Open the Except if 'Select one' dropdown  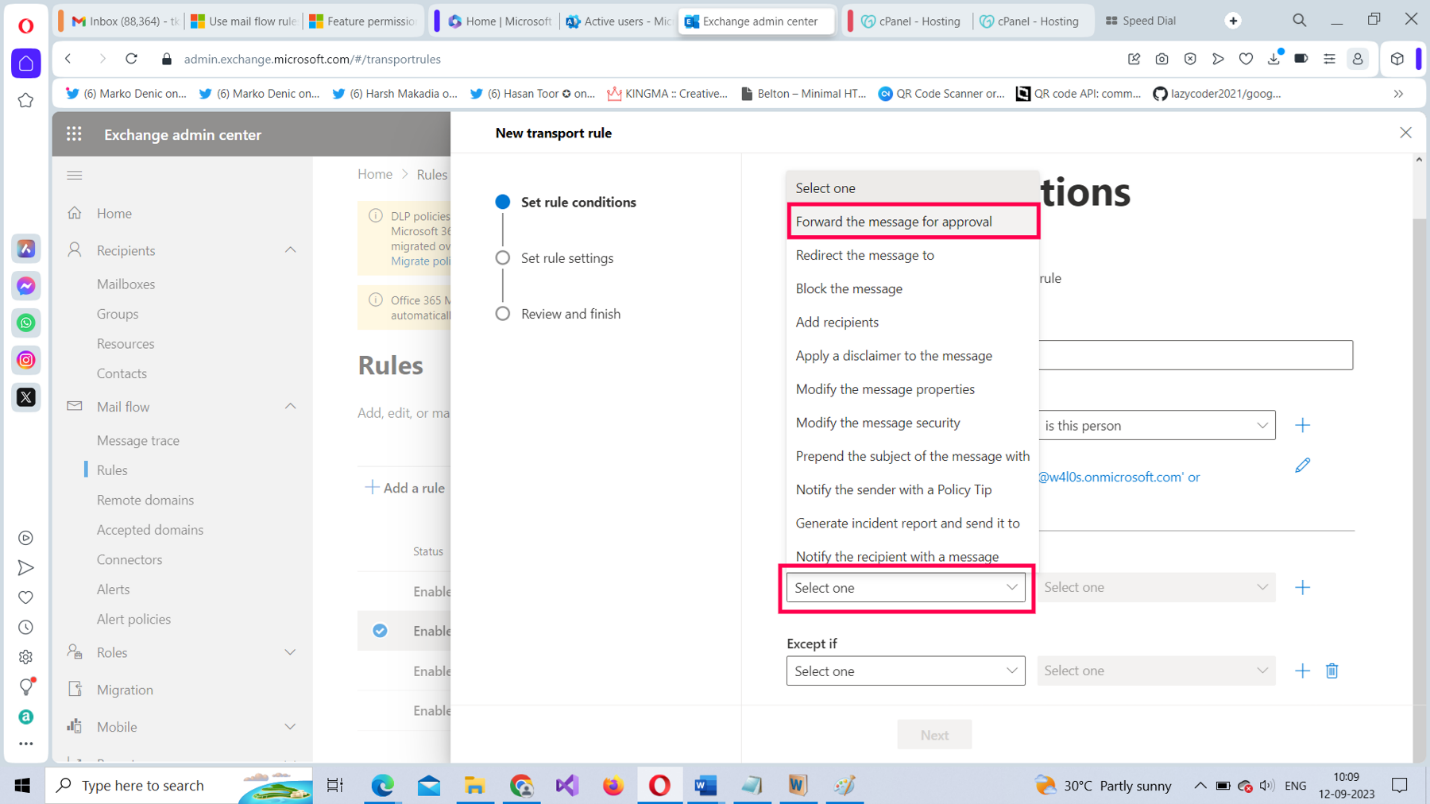[x=905, y=671]
